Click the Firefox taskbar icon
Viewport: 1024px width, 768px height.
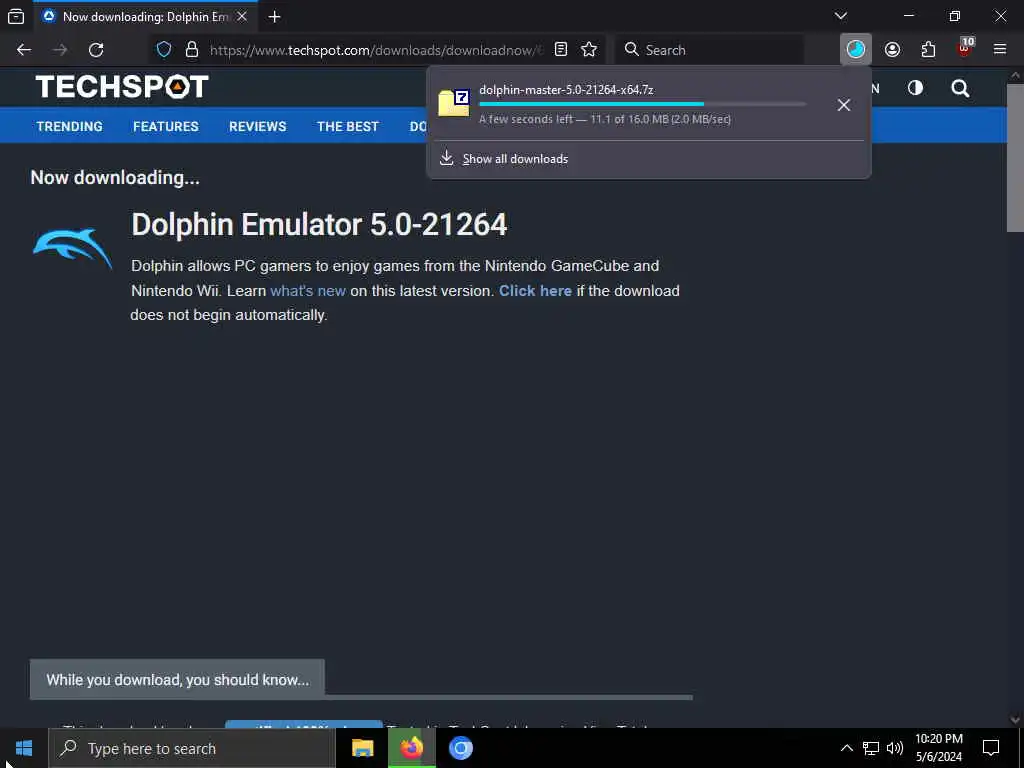tap(411, 748)
